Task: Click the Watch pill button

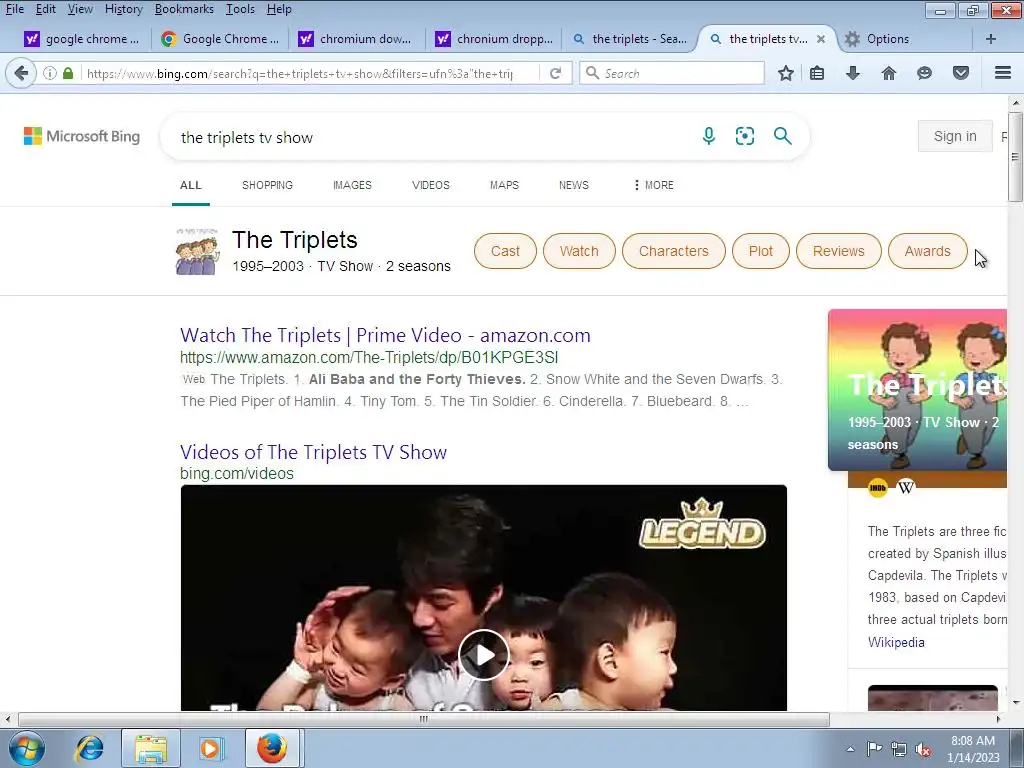Action: (x=579, y=251)
